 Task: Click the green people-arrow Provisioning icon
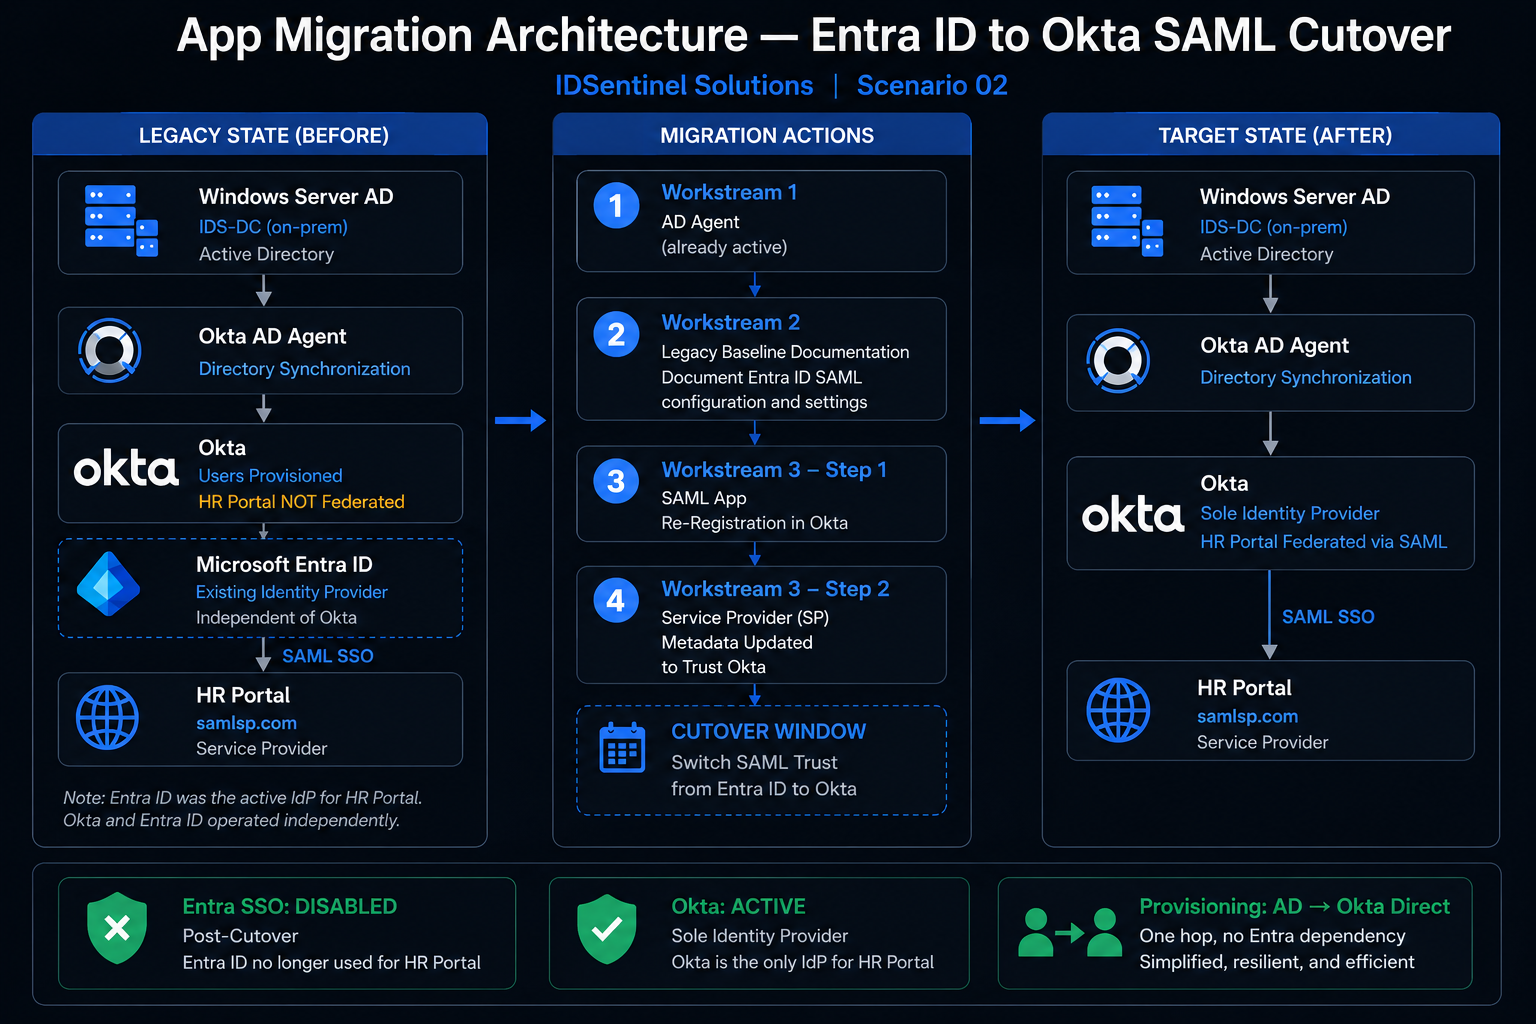(1069, 932)
